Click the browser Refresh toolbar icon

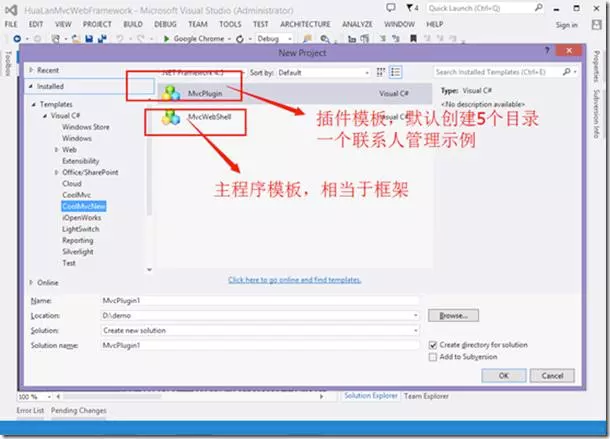(x=240, y=39)
